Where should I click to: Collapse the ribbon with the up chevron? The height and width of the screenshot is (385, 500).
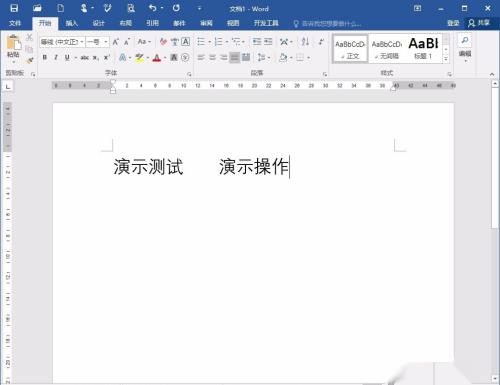click(492, 74)
